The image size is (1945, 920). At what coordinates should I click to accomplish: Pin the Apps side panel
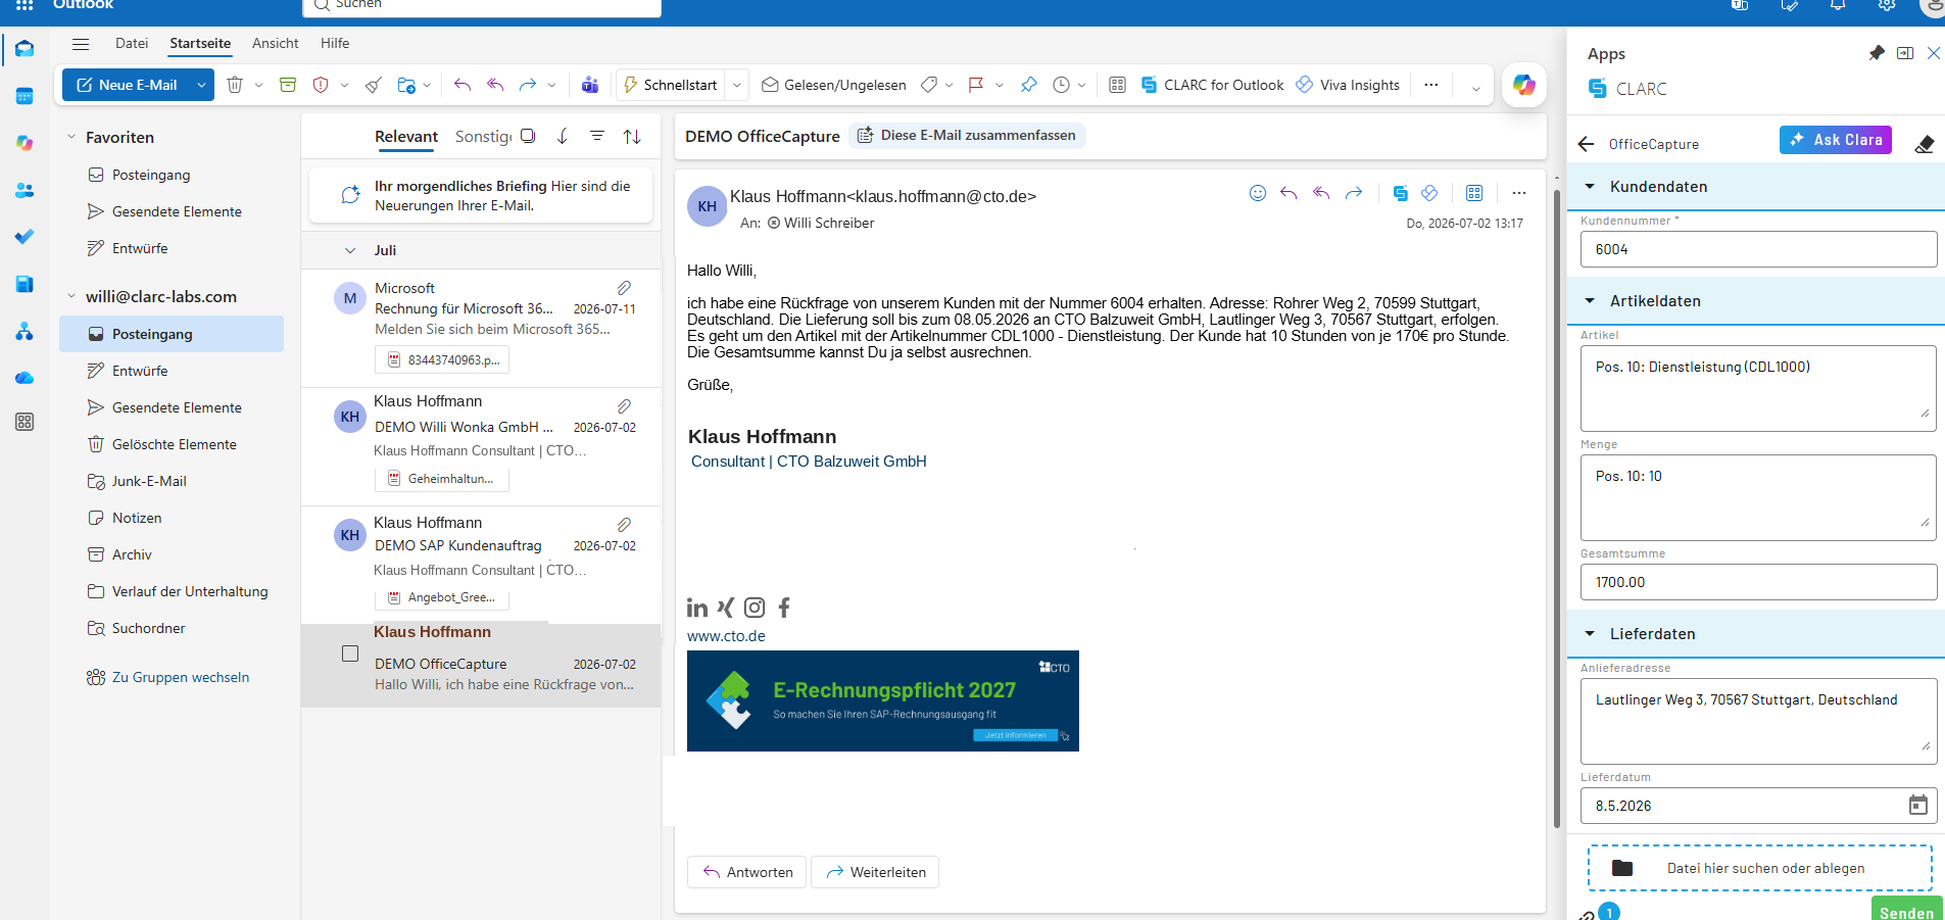click(x=1876, y=53)
